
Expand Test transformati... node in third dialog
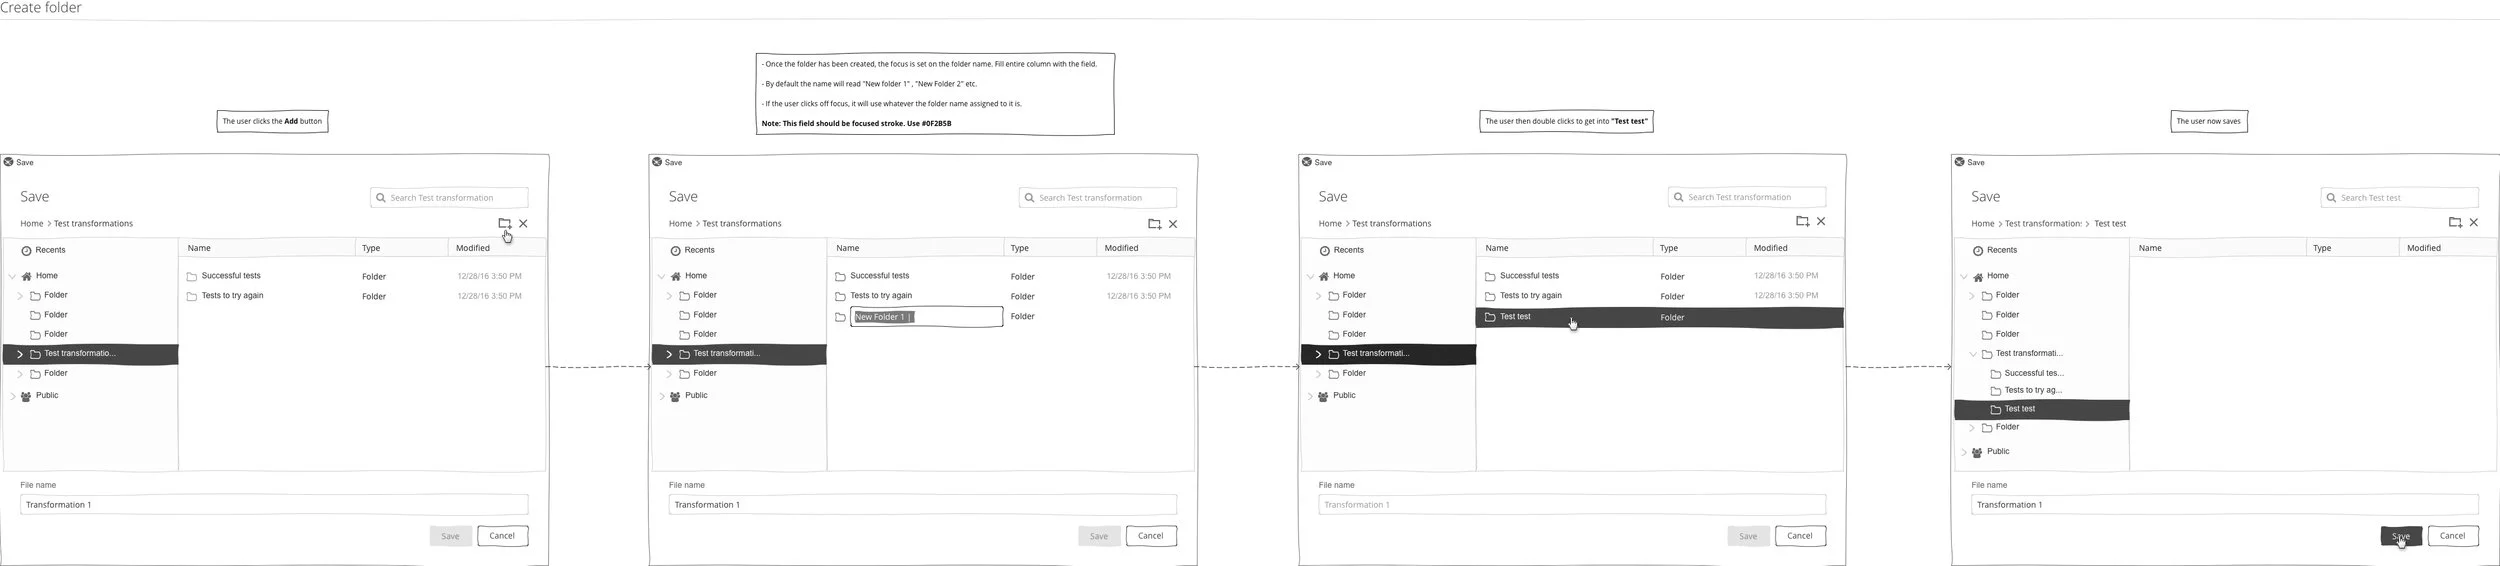[1318, 354]
